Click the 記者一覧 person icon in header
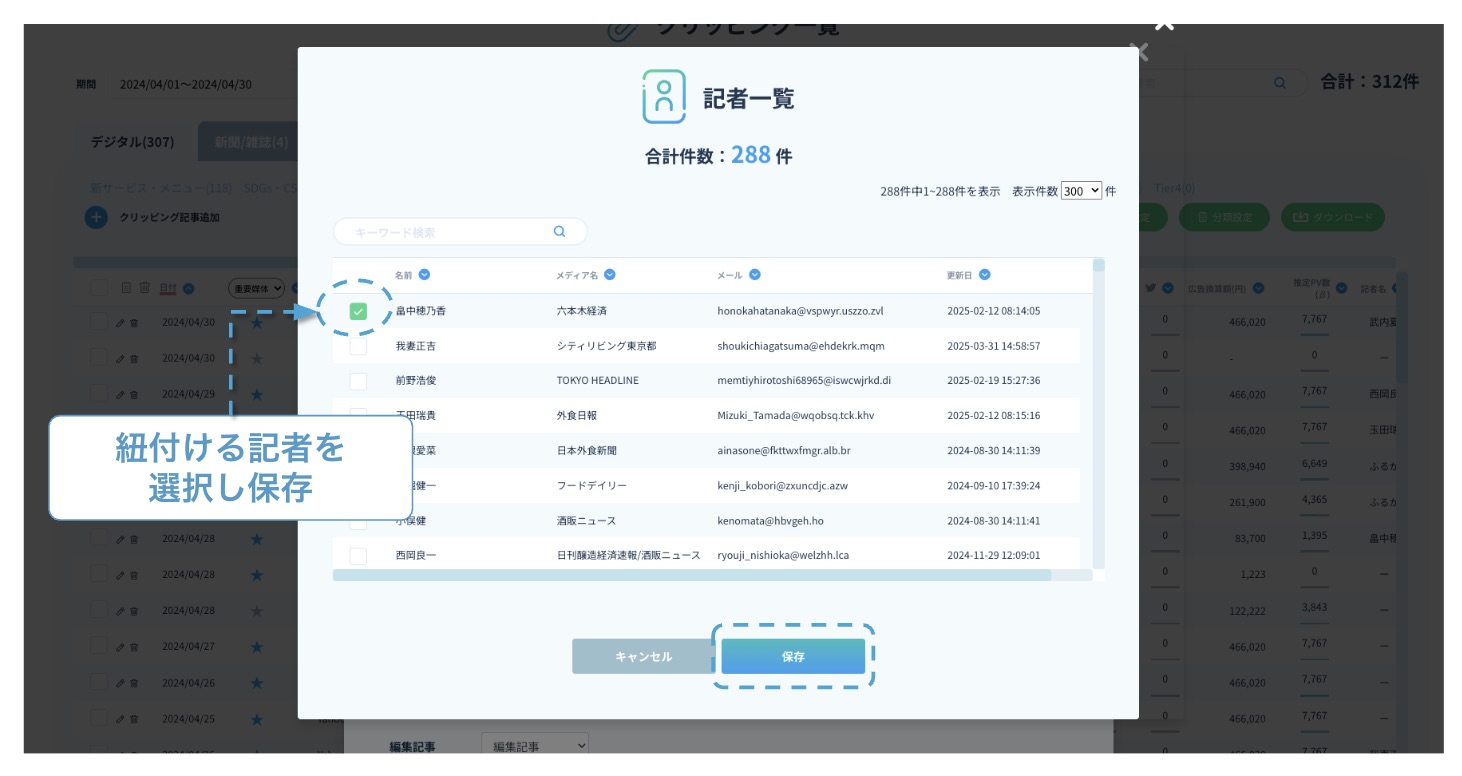 click(664, 97)
